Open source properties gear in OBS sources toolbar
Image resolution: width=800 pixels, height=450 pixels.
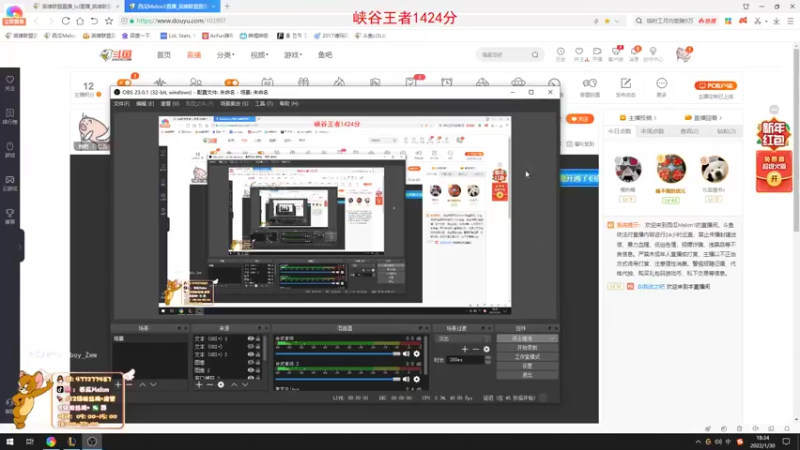pyautogui.click(x=221, y=384)
